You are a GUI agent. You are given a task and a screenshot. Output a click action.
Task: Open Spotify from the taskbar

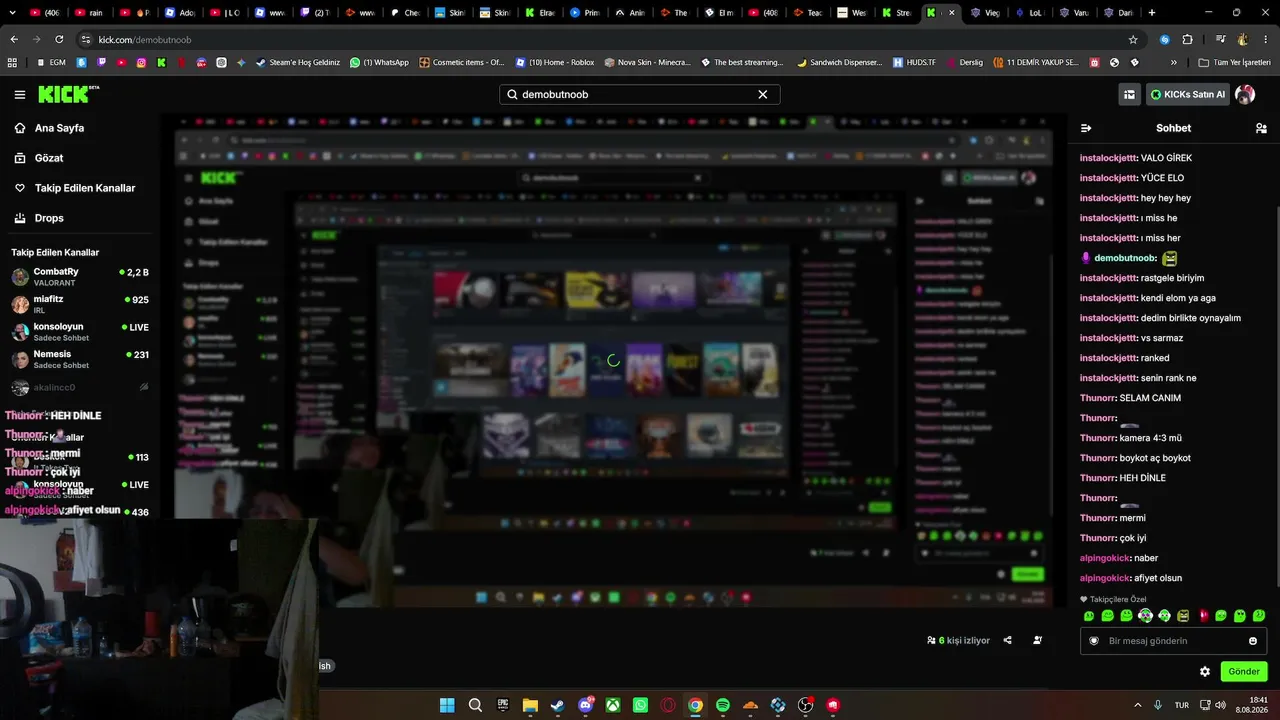click(723, 705)
